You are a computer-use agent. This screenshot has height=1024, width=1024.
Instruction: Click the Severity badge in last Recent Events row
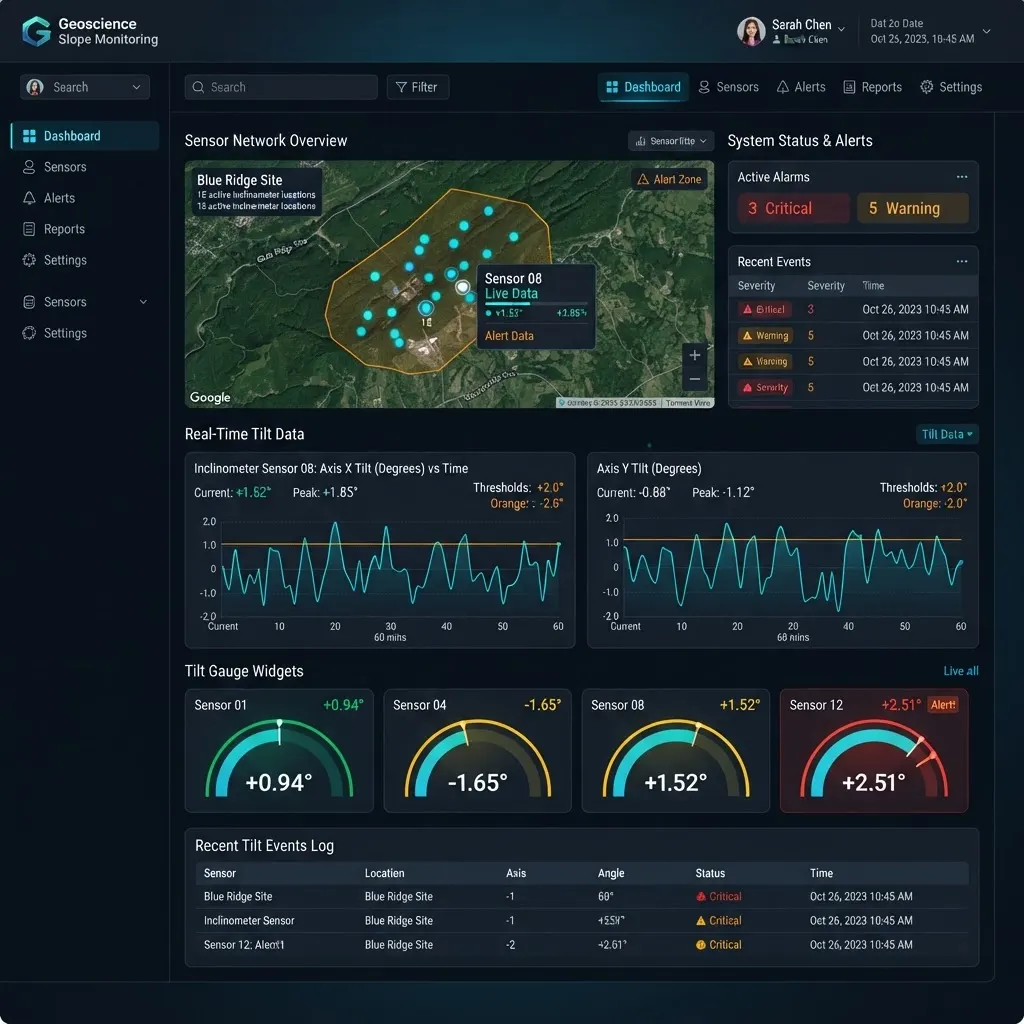coord(765,387)
